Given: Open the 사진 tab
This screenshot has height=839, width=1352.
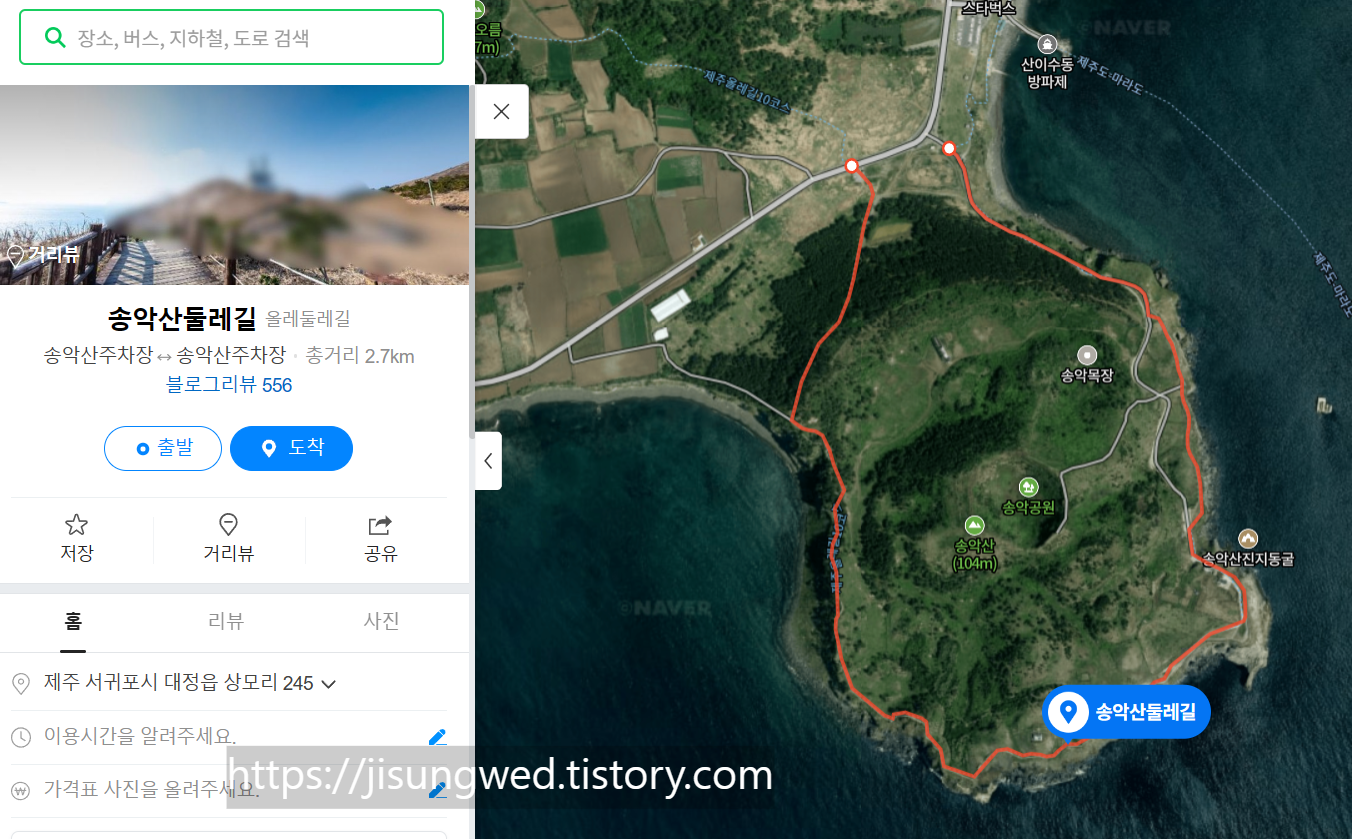Looking at the screenshot, I should pyautogui.click(x=382, y=621).
